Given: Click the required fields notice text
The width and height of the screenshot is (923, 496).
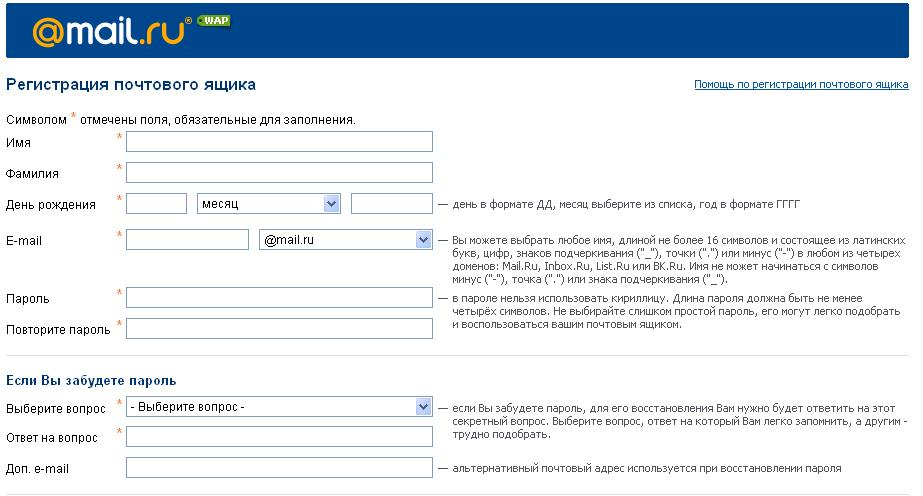Looking at the screenshot, I should point(181,119).
